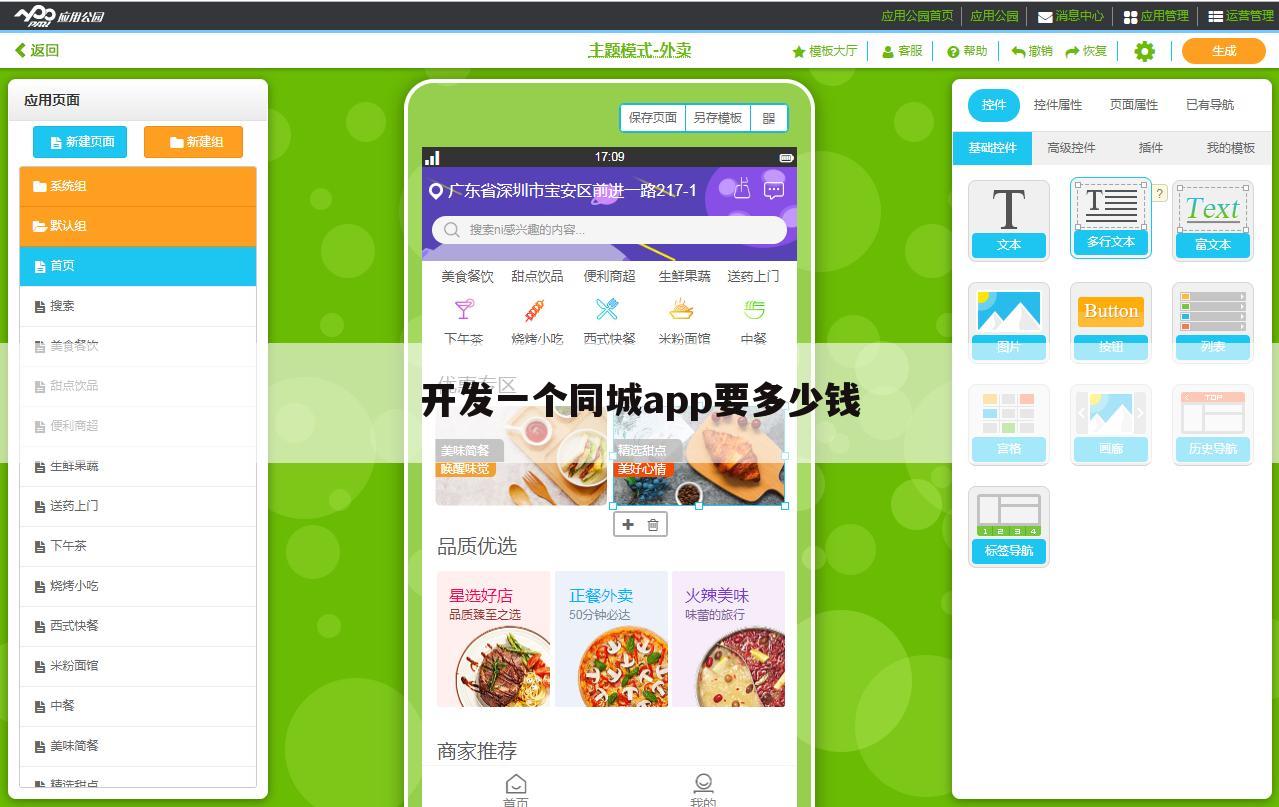
Task: Open 帮助 help
Action: 968,51
